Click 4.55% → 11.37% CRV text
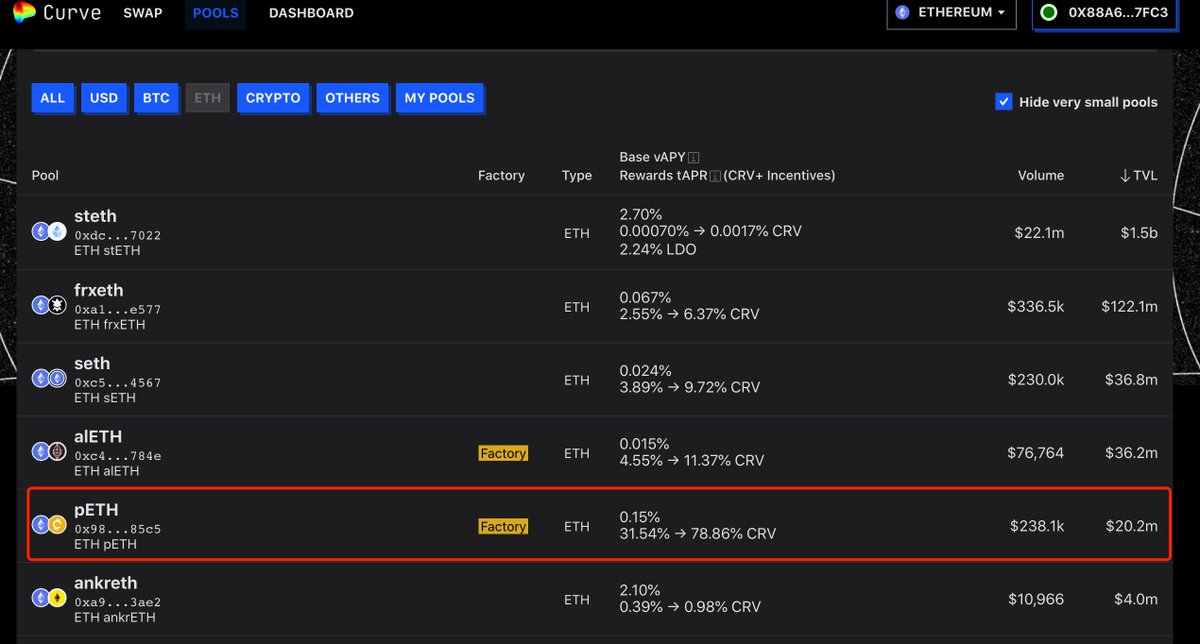Screen dimensions: 1200x644 pos(691,460)
